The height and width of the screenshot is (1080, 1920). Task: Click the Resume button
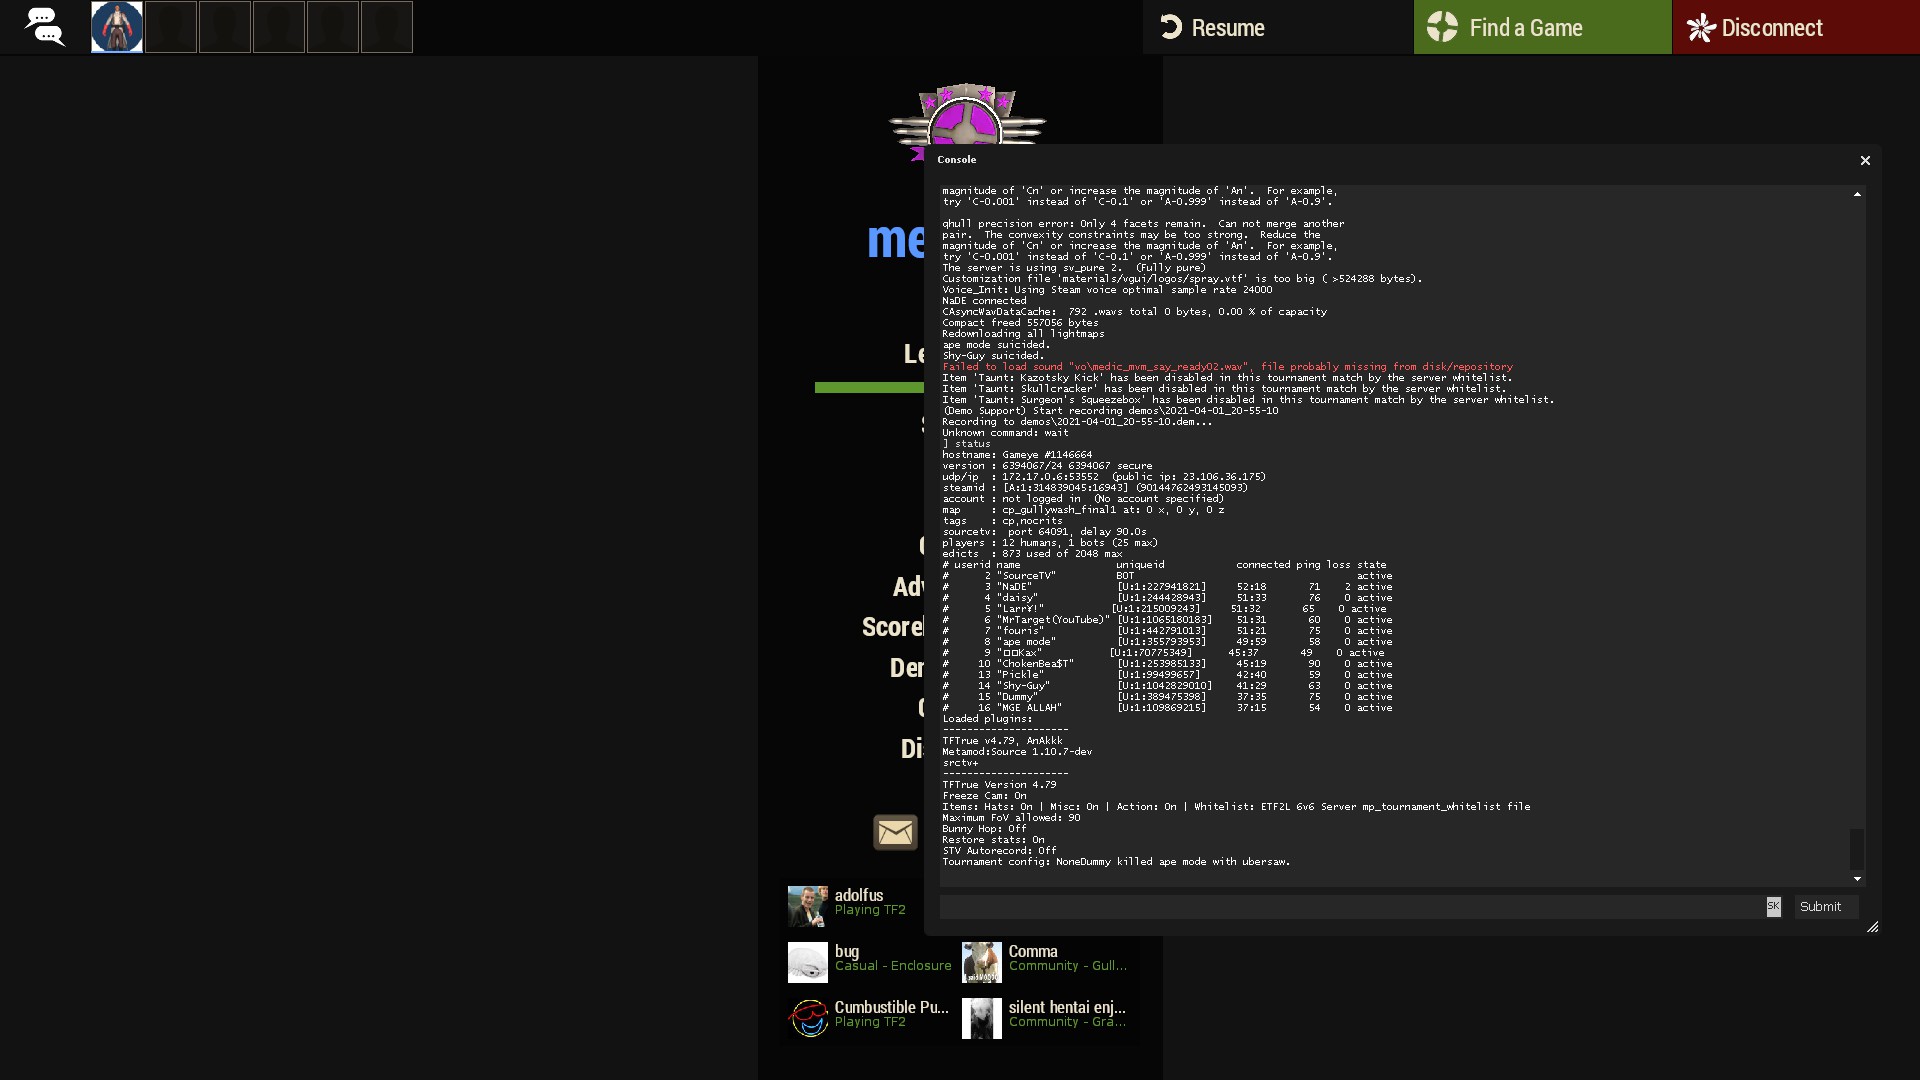pyautogui.click(x=1278, y=27)
